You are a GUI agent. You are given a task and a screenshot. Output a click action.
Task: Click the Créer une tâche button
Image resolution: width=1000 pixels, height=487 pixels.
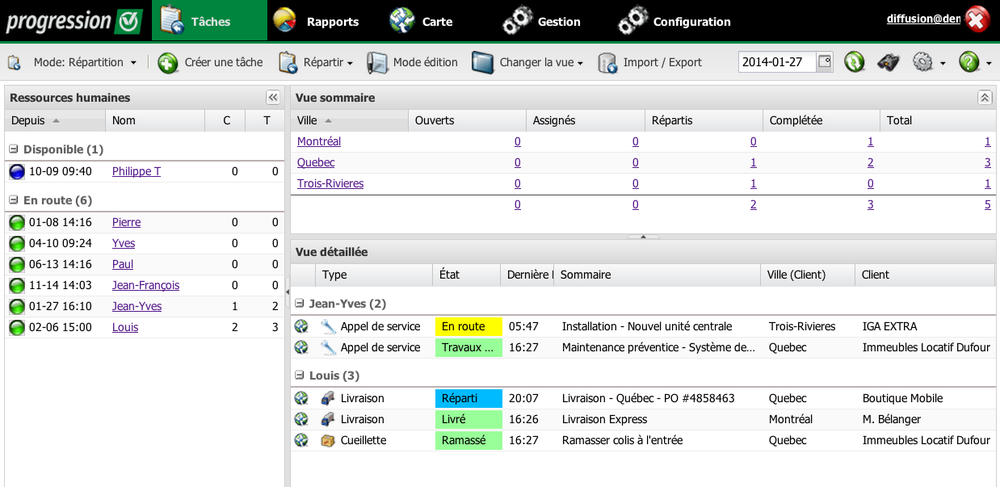pyautogui.click(x=211, y=62)
